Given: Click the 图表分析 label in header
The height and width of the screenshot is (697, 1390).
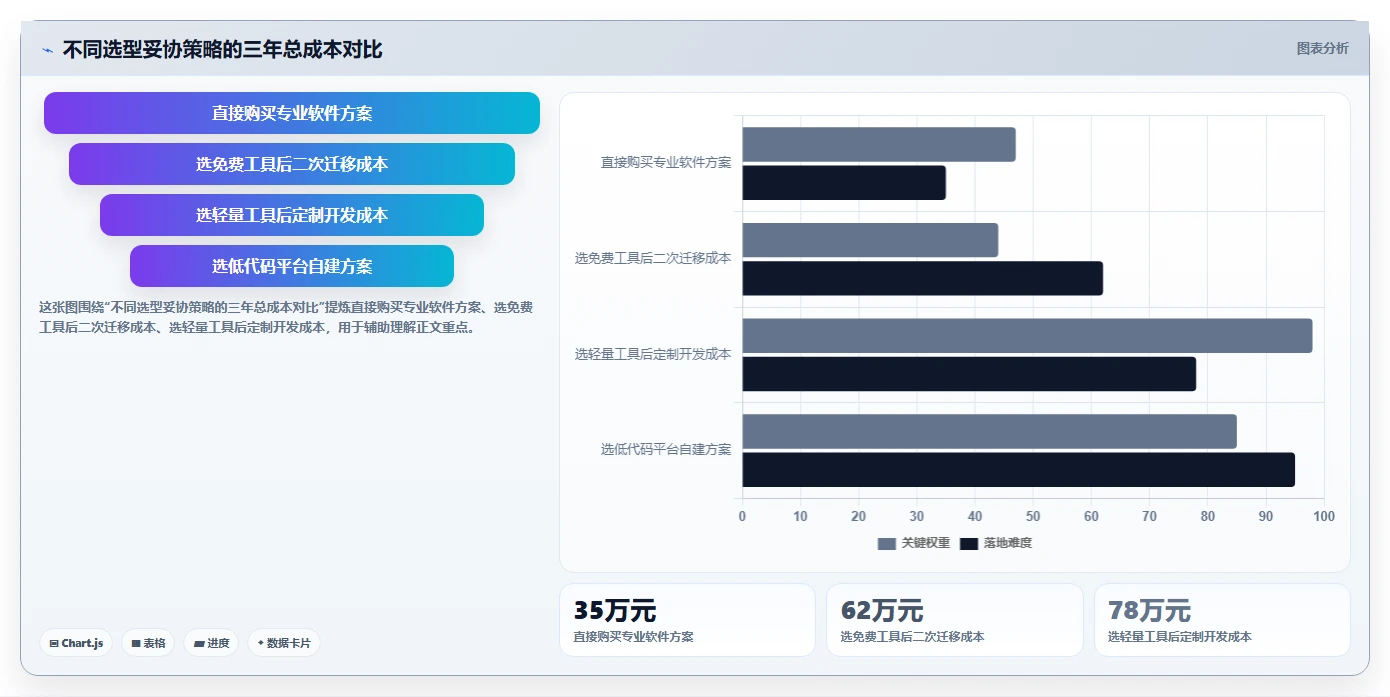Looking at the screenshot, I should (x=1322, y=48).
